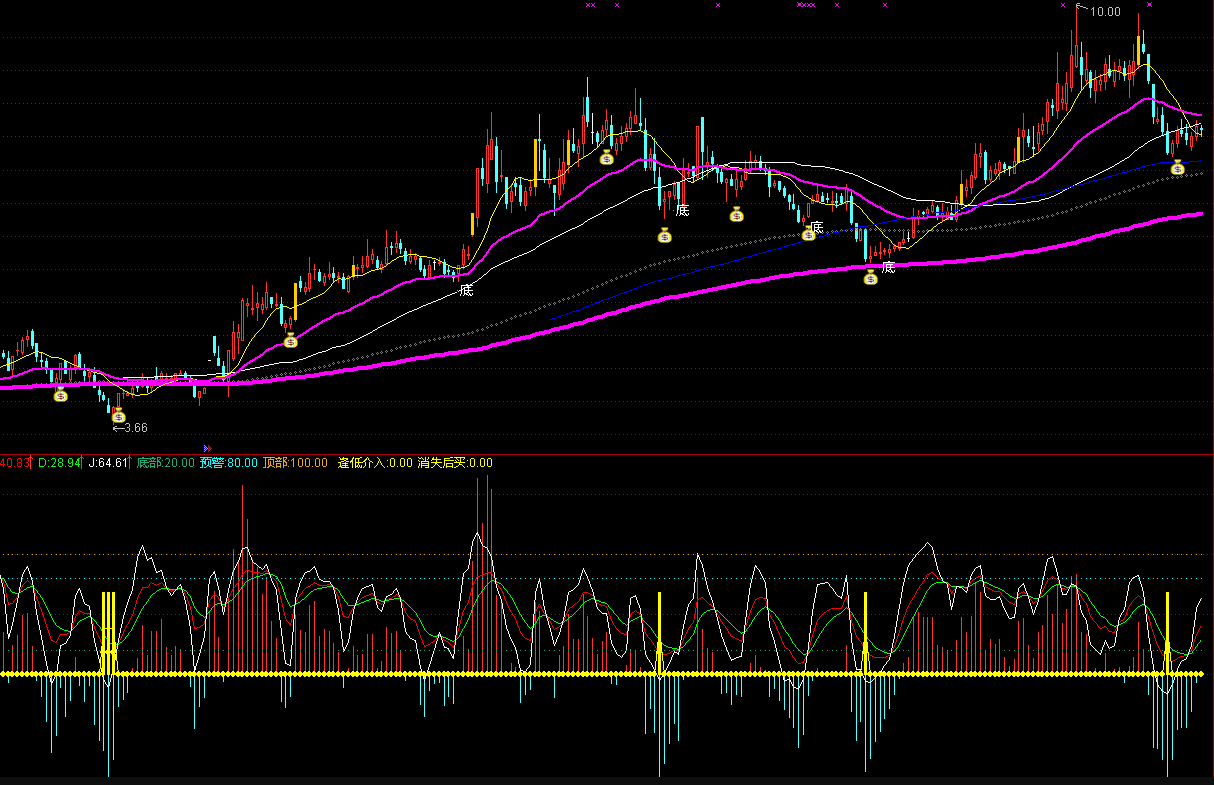Click the 顶部:100.00 top level label

coord(295,463)
